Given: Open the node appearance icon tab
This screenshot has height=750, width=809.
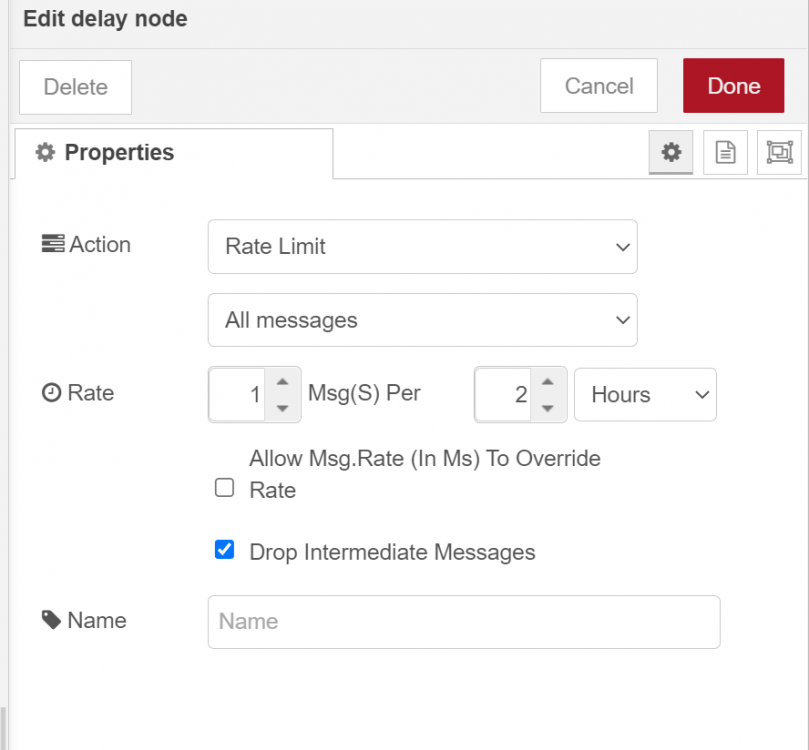Looking at the screenshot, I should [x=779, y=153].
